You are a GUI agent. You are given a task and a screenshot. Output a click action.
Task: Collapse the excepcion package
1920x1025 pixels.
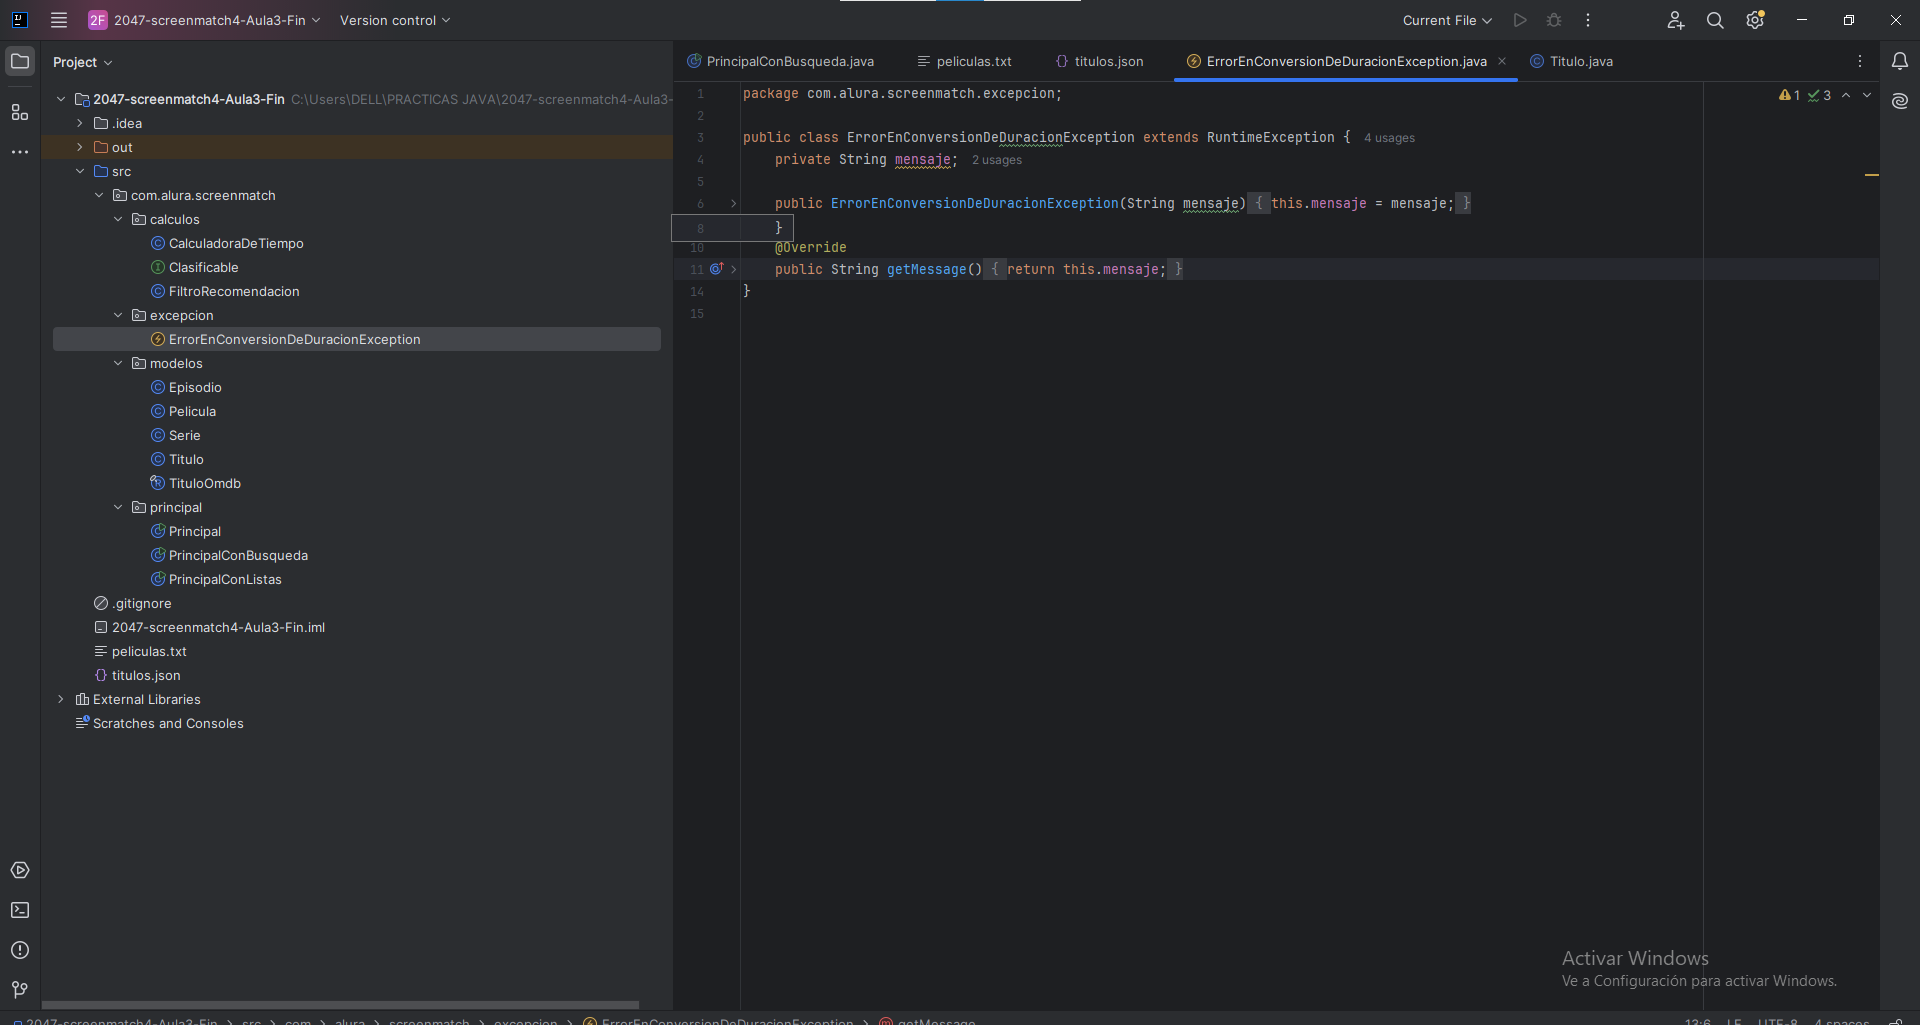tap(118, 315)
